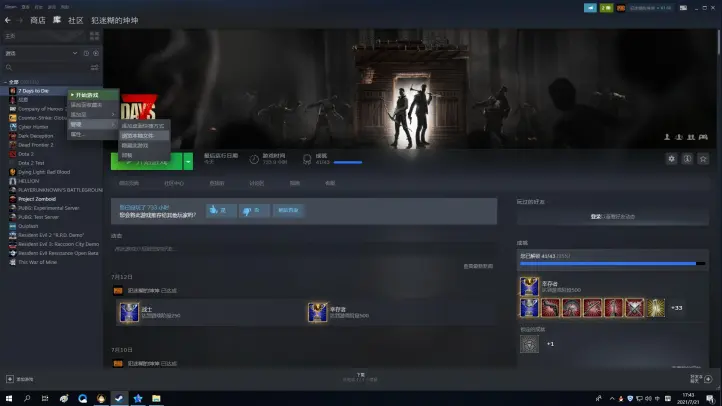Open the 商店 navigation tab
Screen dimensions: 722x406
pyautogui.click(x=38, y=20)
